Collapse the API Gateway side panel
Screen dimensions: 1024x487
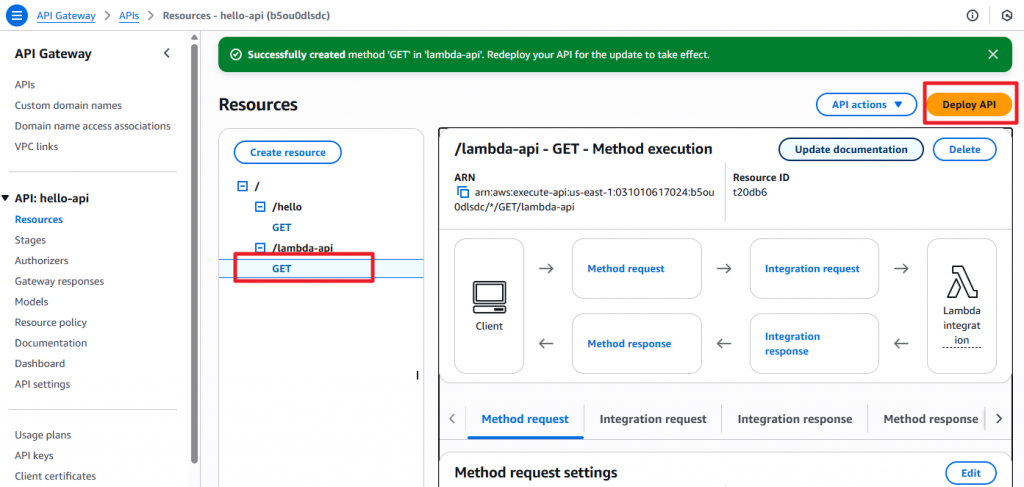coord(167,54)
